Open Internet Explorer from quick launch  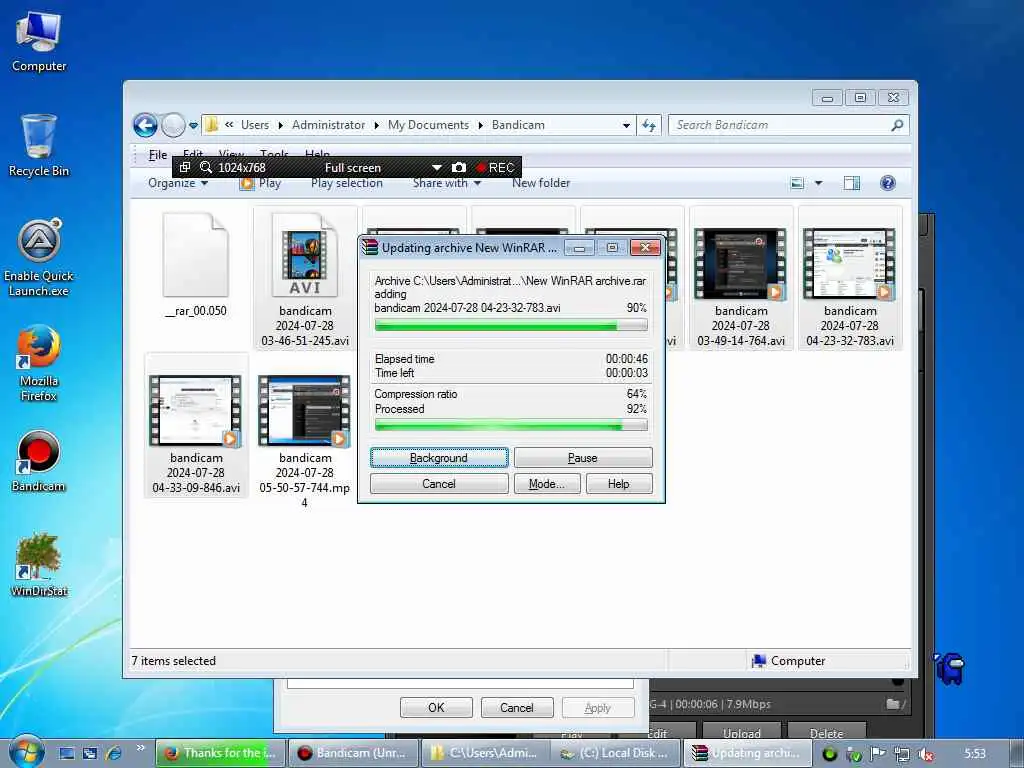pos(114,753)
